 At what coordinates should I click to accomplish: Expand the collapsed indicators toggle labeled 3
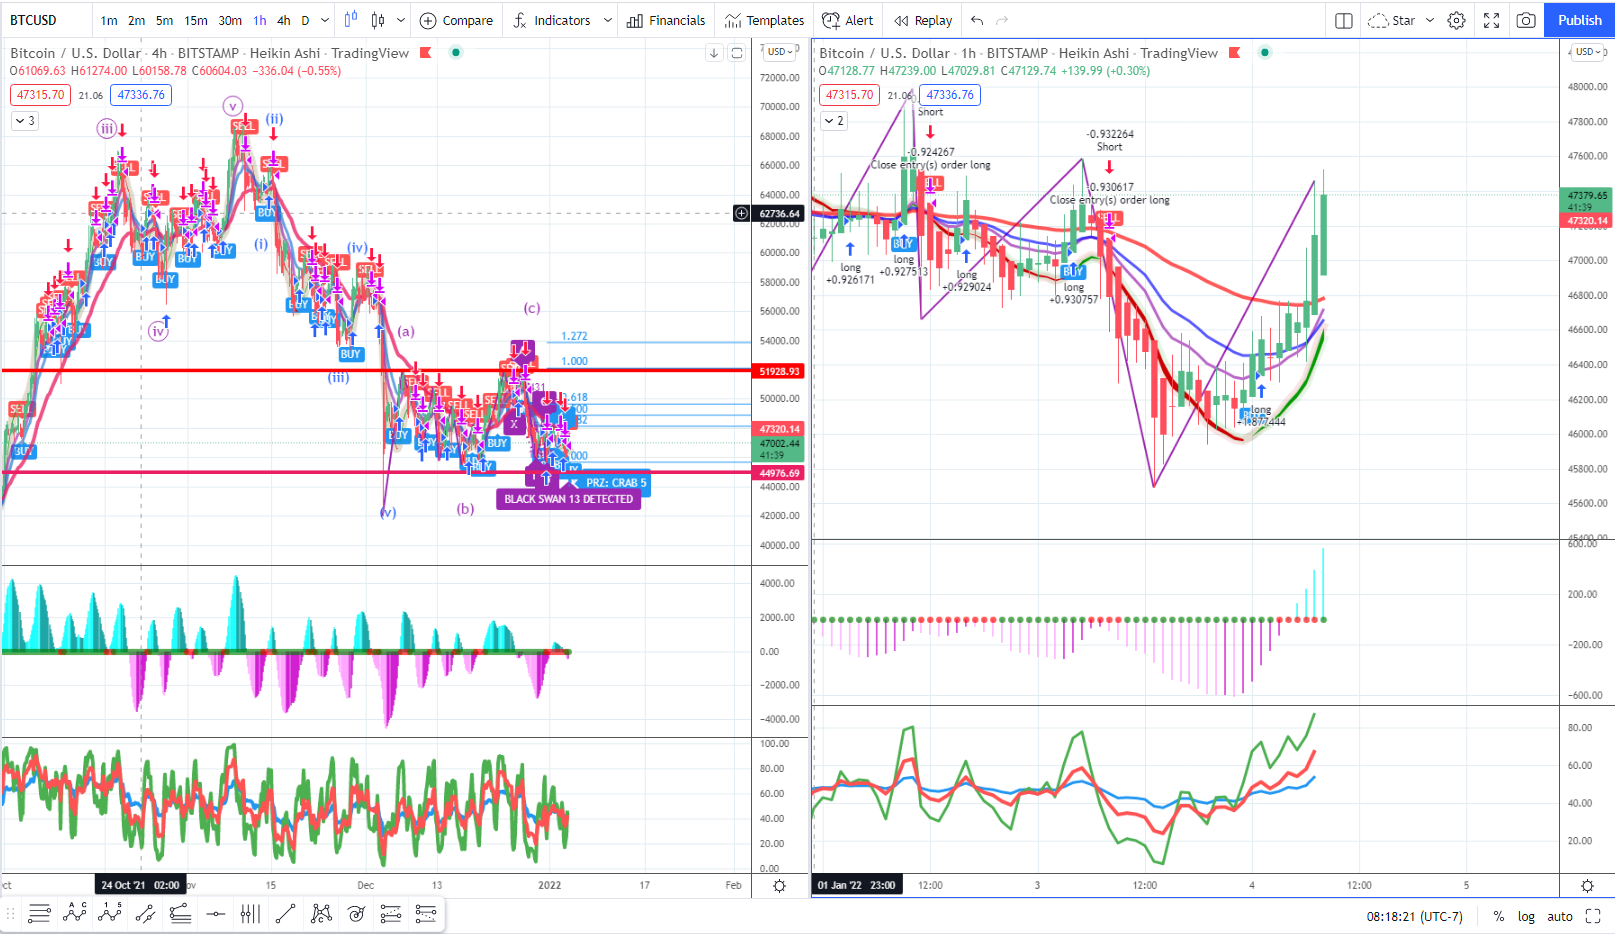pyautogui.click(x=25, y=121)
